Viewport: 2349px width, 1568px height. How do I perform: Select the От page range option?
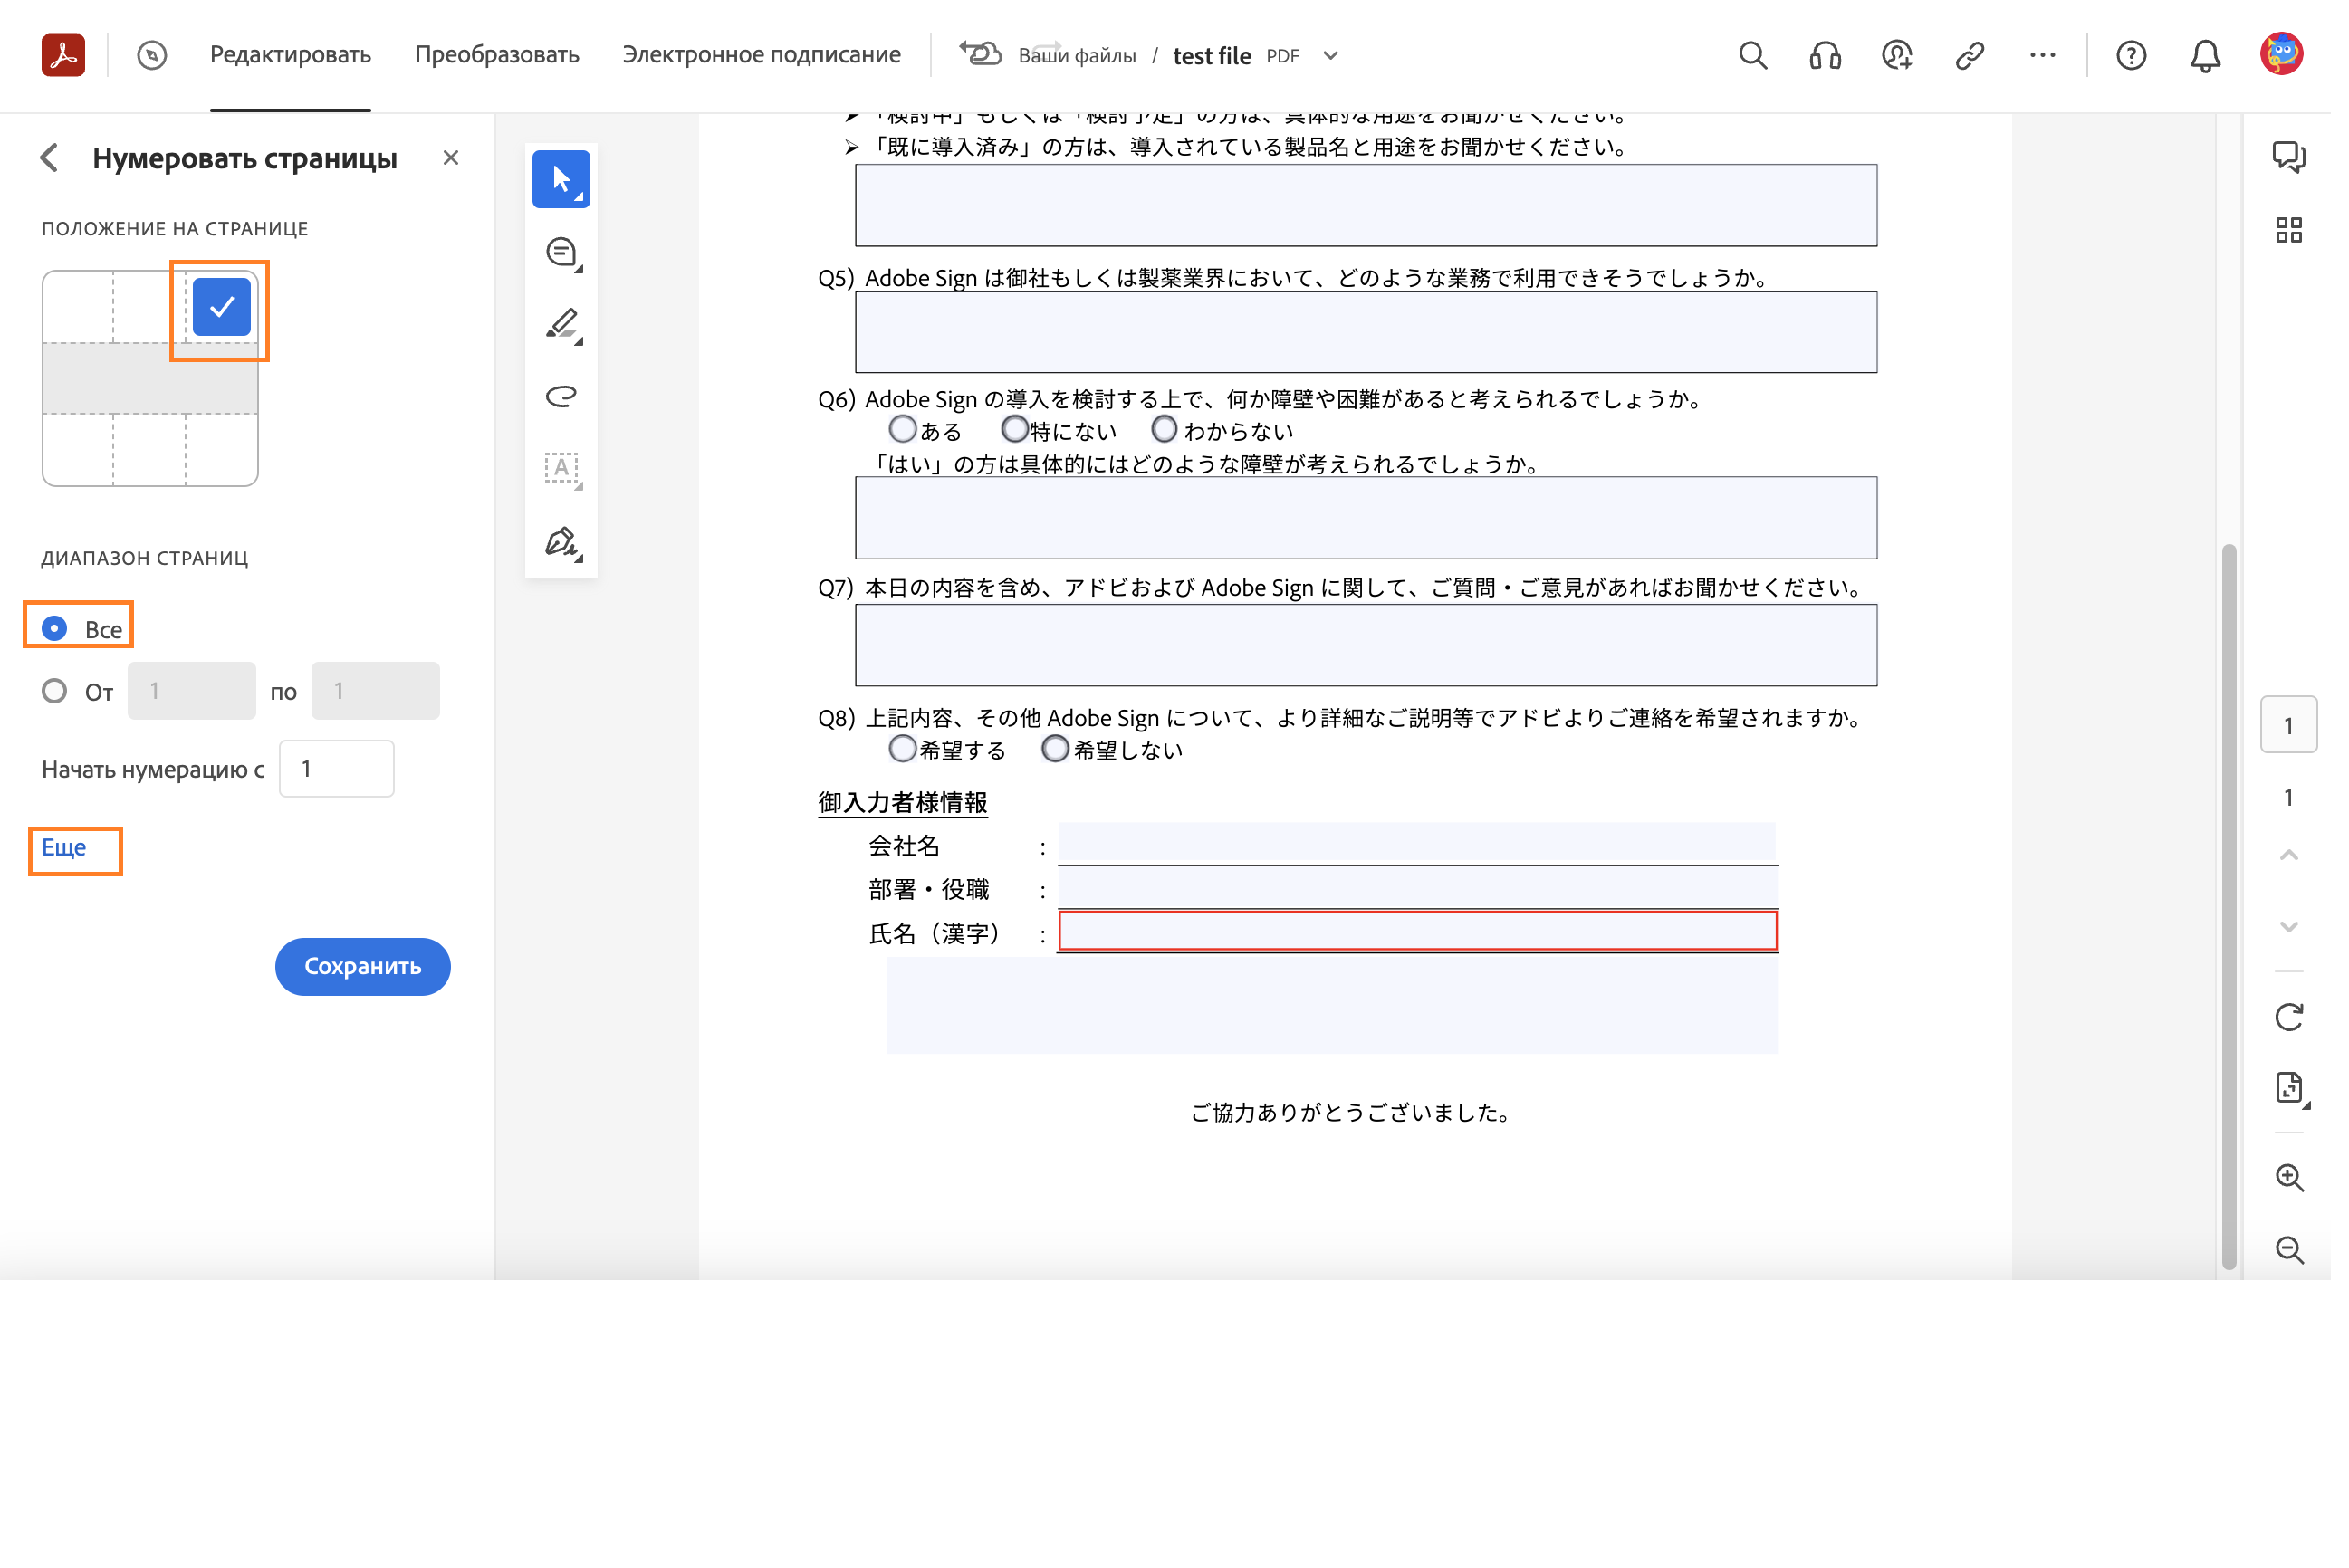(54, 690)
